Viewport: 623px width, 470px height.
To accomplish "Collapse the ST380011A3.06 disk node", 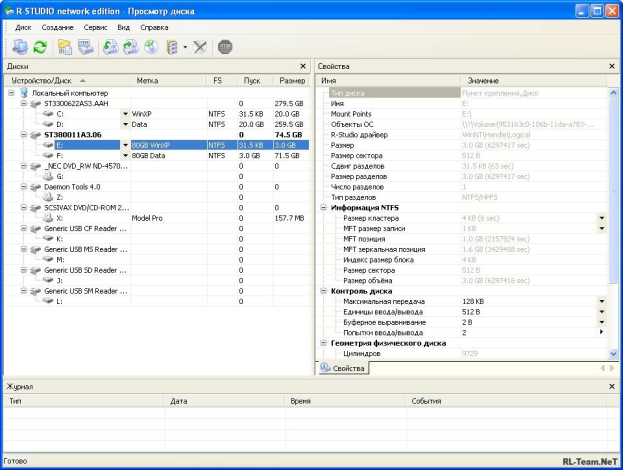I will 24,135.
